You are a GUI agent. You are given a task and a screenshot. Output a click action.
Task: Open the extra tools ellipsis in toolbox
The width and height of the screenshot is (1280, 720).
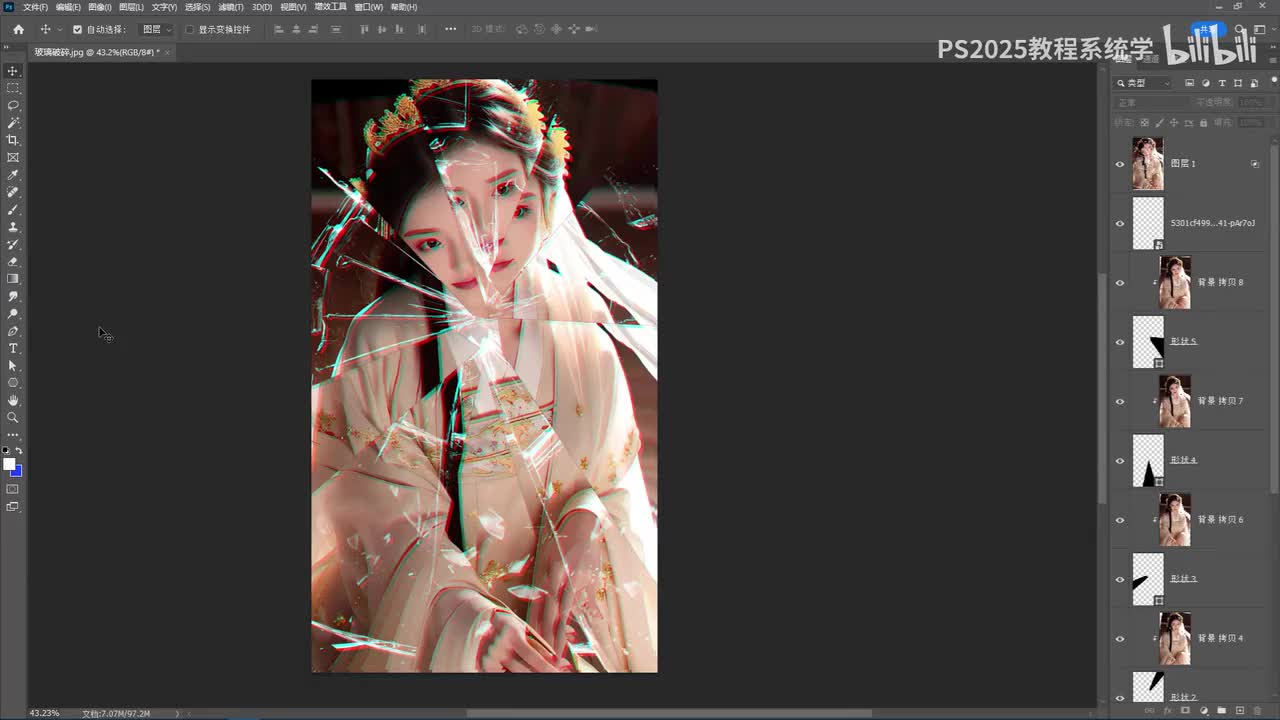[13, 435]
